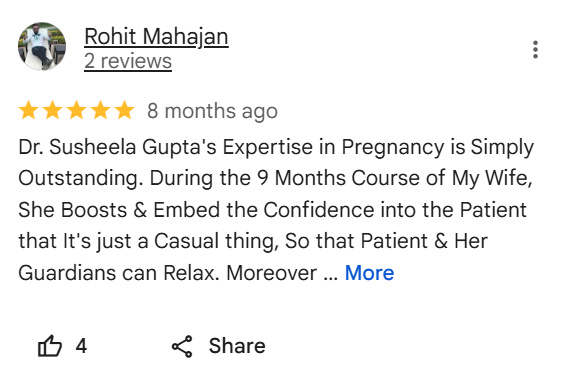Click the Share button label
This screenshot has height=392, width=568.
pos(237,346)
